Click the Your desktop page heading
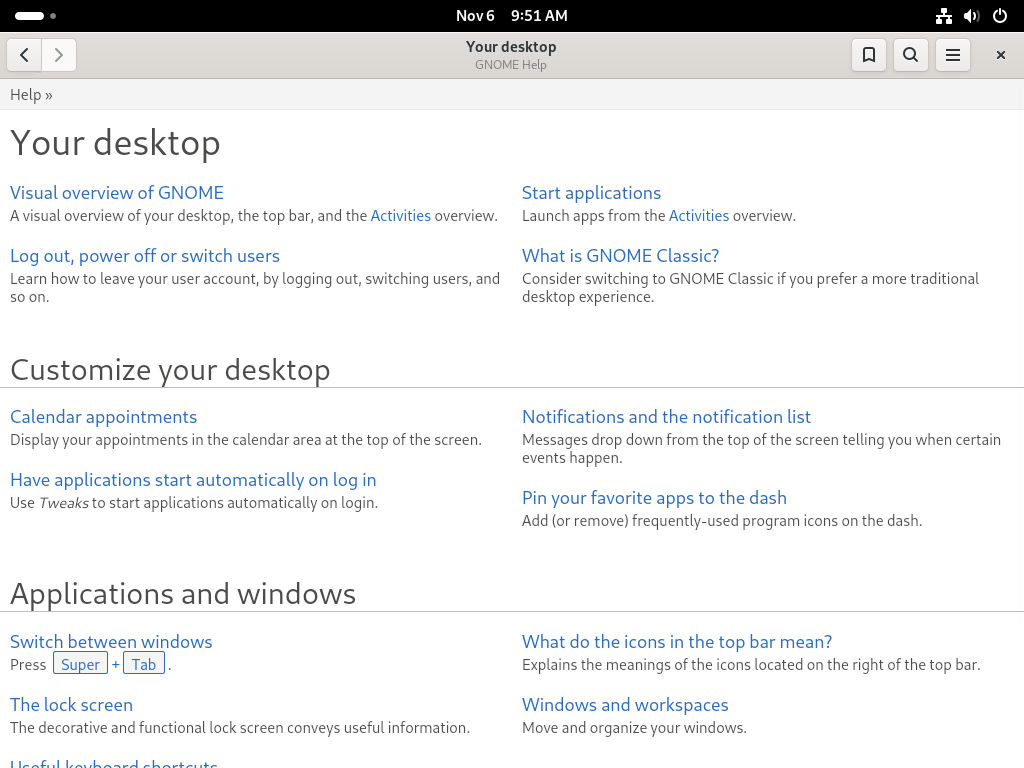Viewport: 1024px width, 768px height. 115,143
